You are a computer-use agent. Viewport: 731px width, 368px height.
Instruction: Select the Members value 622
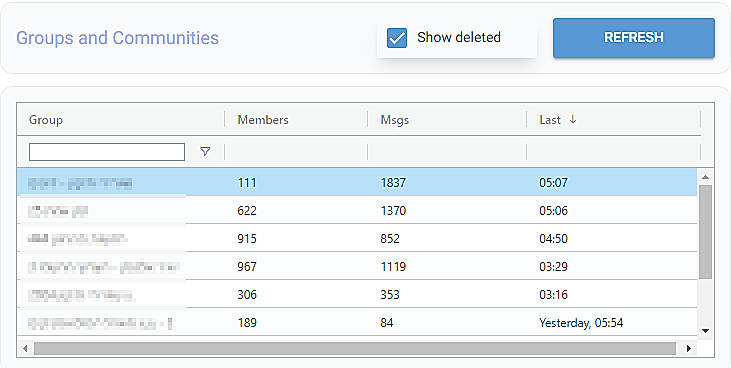coord(247,210)
